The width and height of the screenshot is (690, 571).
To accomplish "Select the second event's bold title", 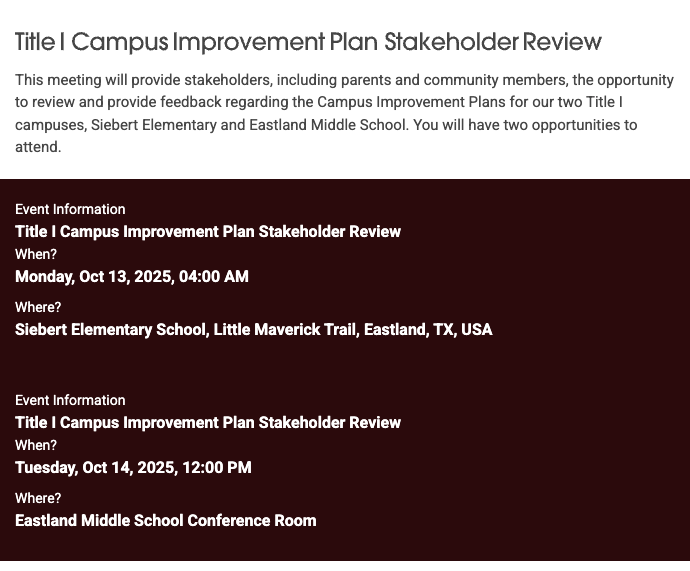I will [x=208, y=423].
